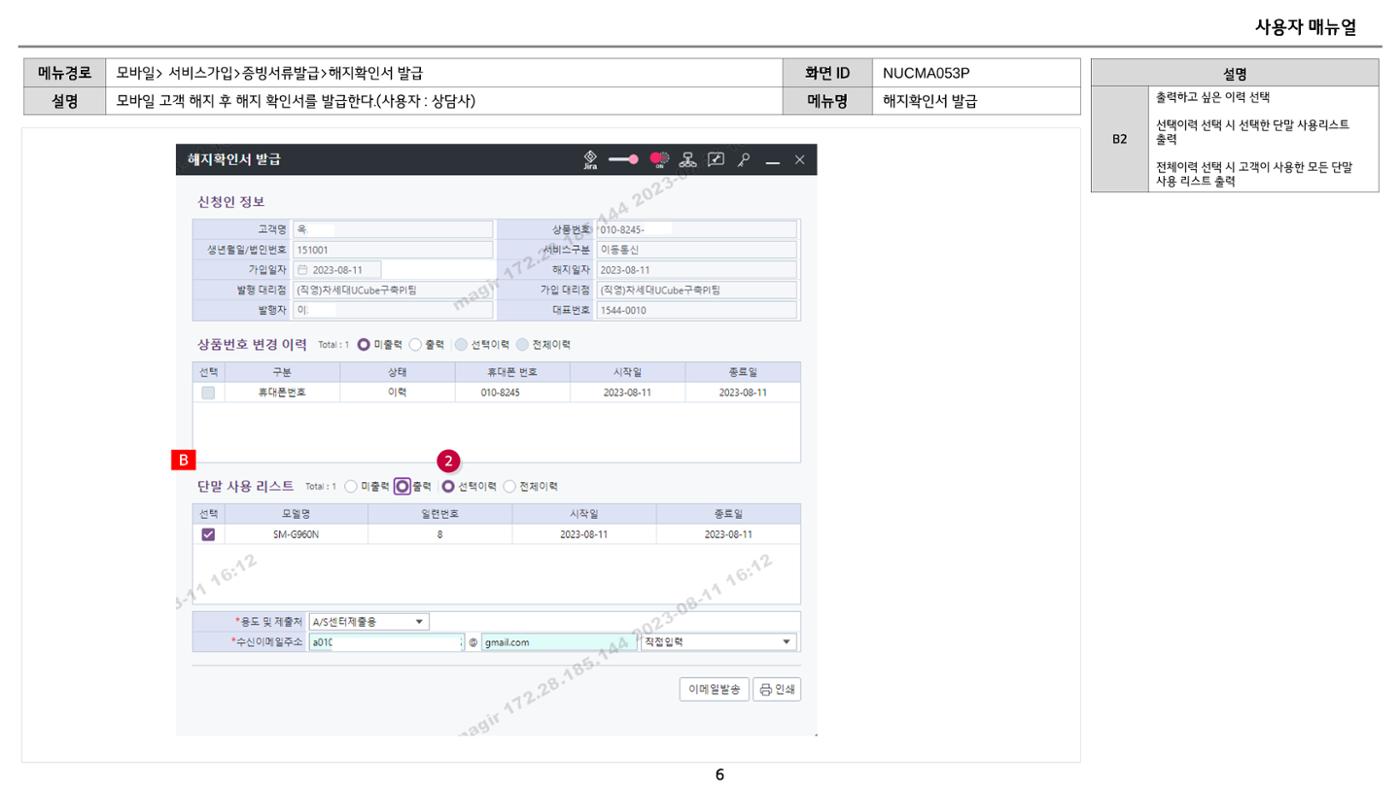Click the key icon in title bar

[x=743, y=160]
